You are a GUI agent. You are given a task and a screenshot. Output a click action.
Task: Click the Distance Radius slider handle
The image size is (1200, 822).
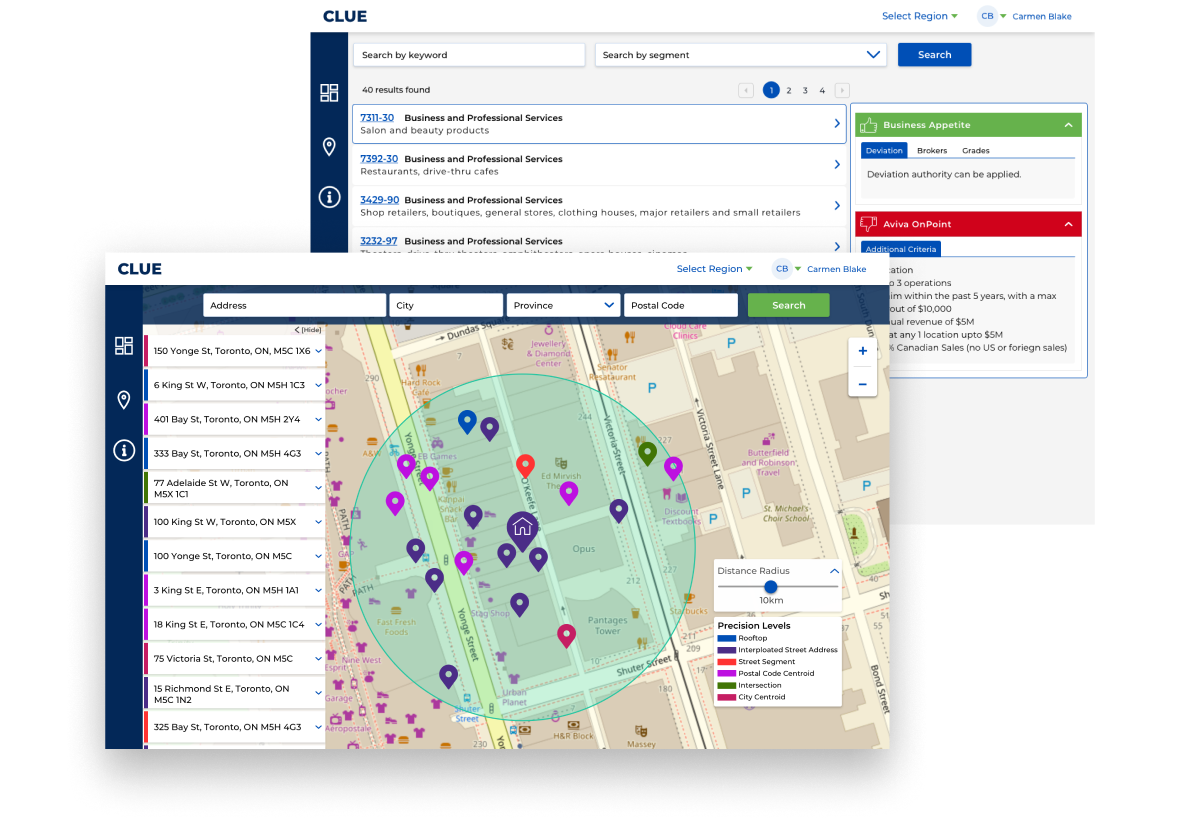(770, 587)
